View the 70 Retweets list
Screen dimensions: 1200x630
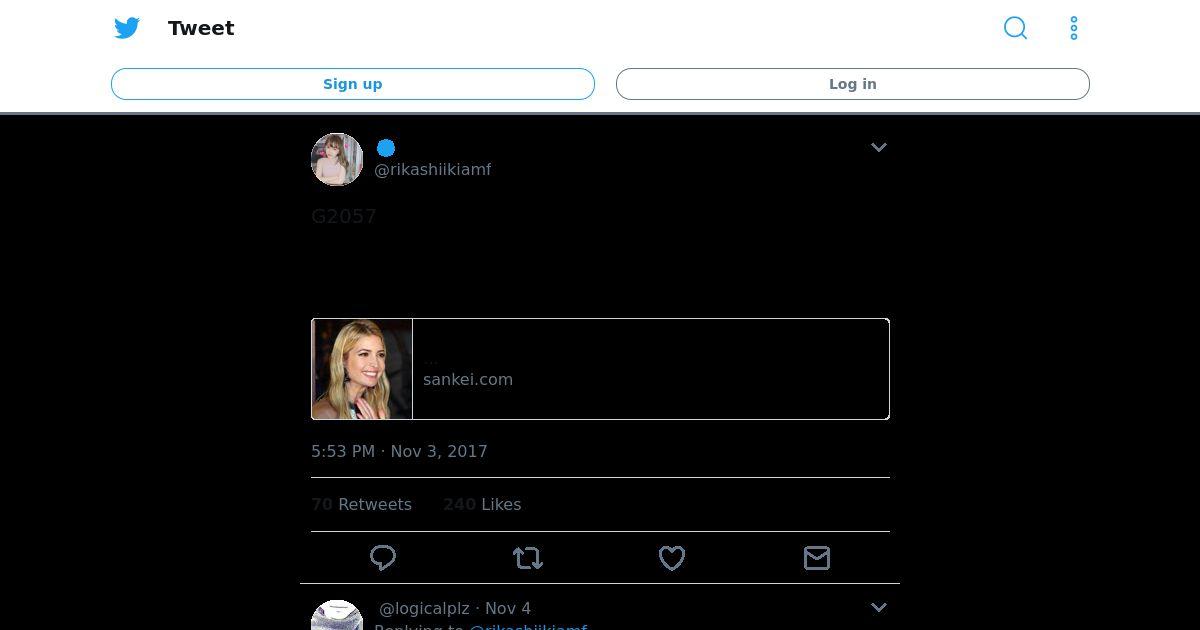point(362,505)
